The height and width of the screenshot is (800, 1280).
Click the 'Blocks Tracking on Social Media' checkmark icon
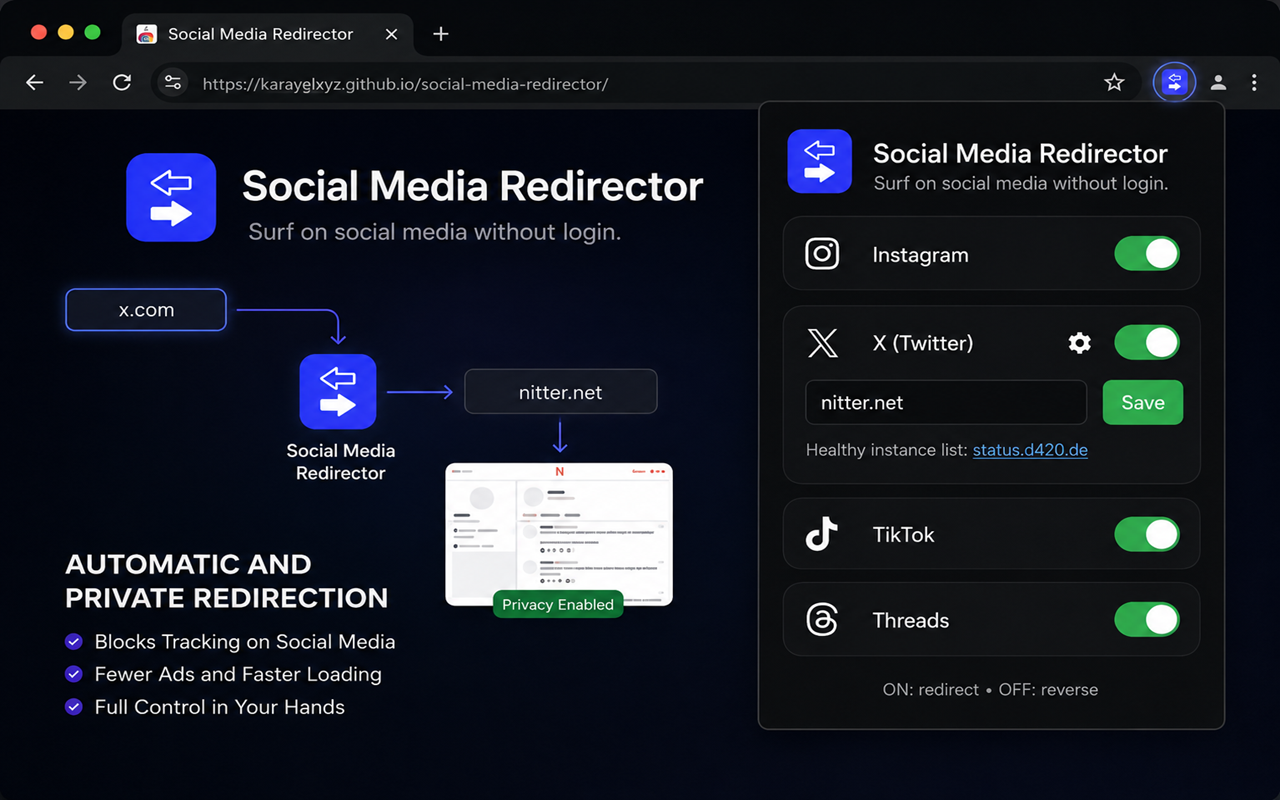(x=73, y=642)
